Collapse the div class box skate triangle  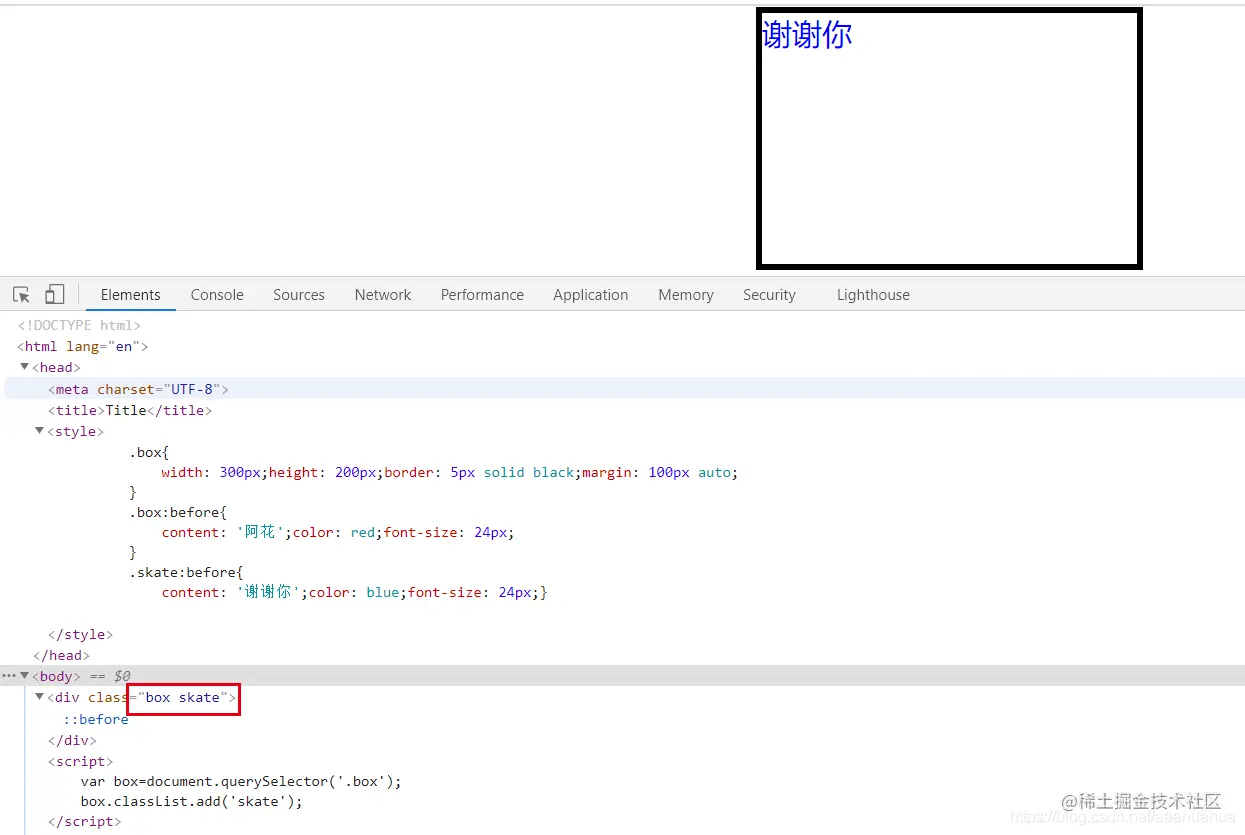click(x=40, y=697)
